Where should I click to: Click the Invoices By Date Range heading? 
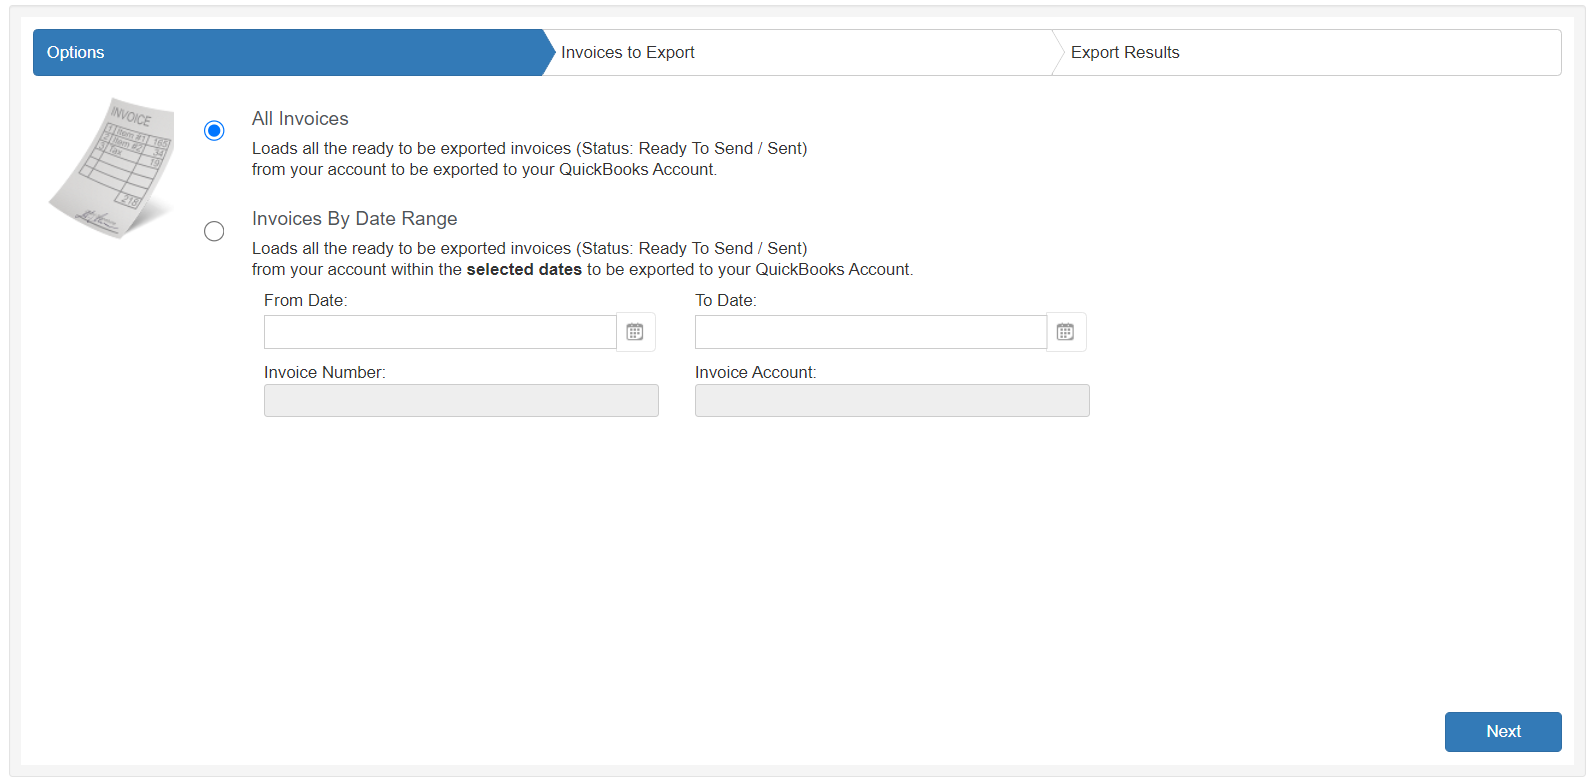point(354,219)
